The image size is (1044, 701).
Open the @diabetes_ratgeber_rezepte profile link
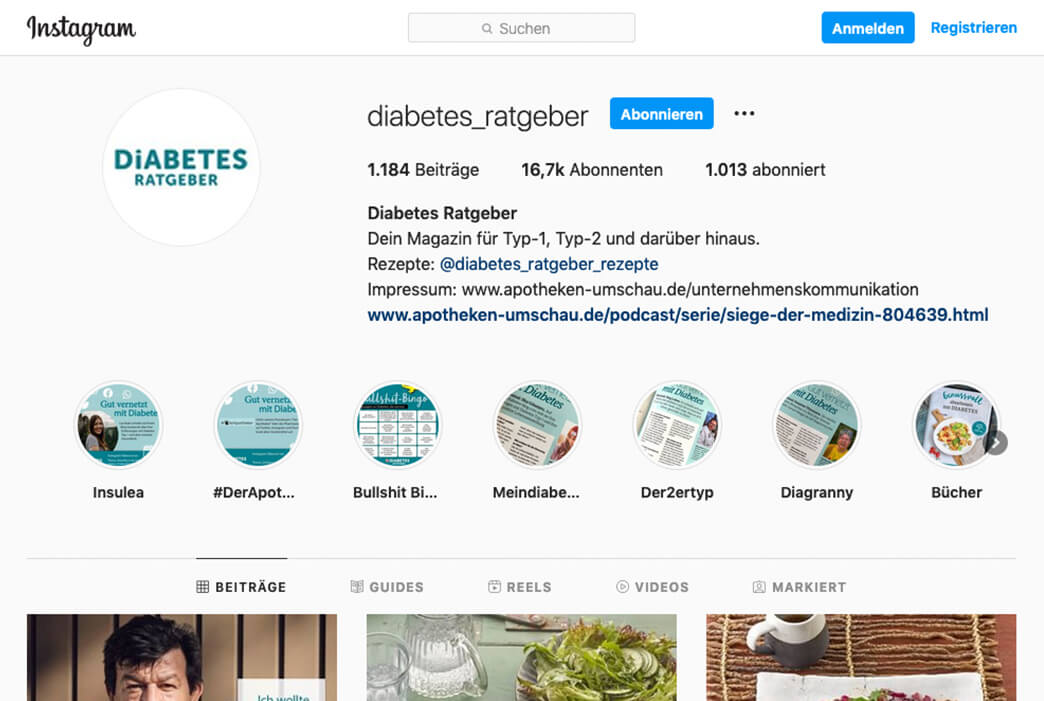pyautogui.click(x=549, y=264)
